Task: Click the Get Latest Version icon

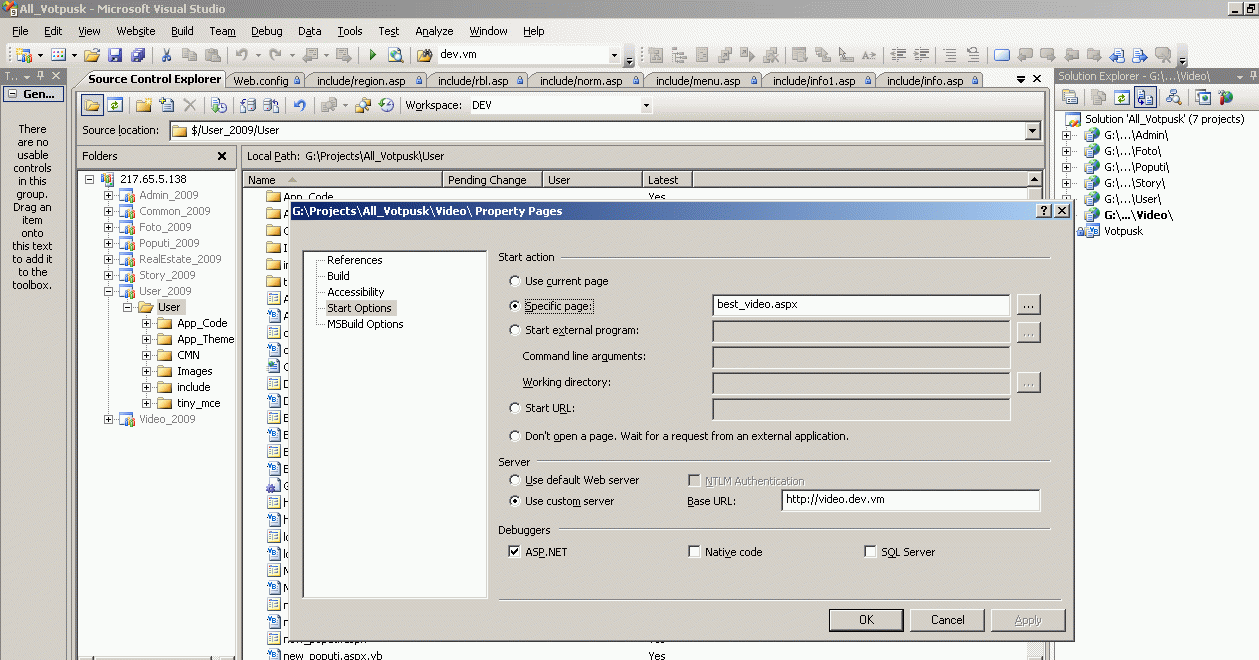Action: 220,105
